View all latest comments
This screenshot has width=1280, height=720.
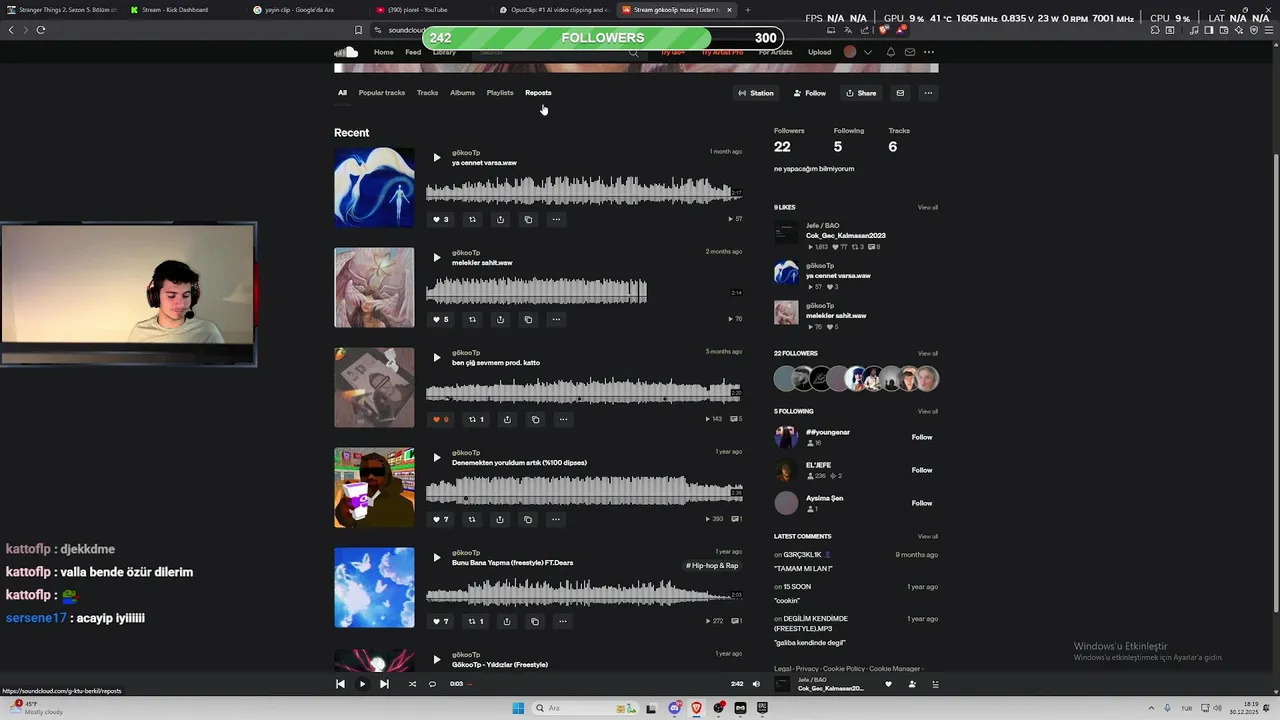[928, 536]
